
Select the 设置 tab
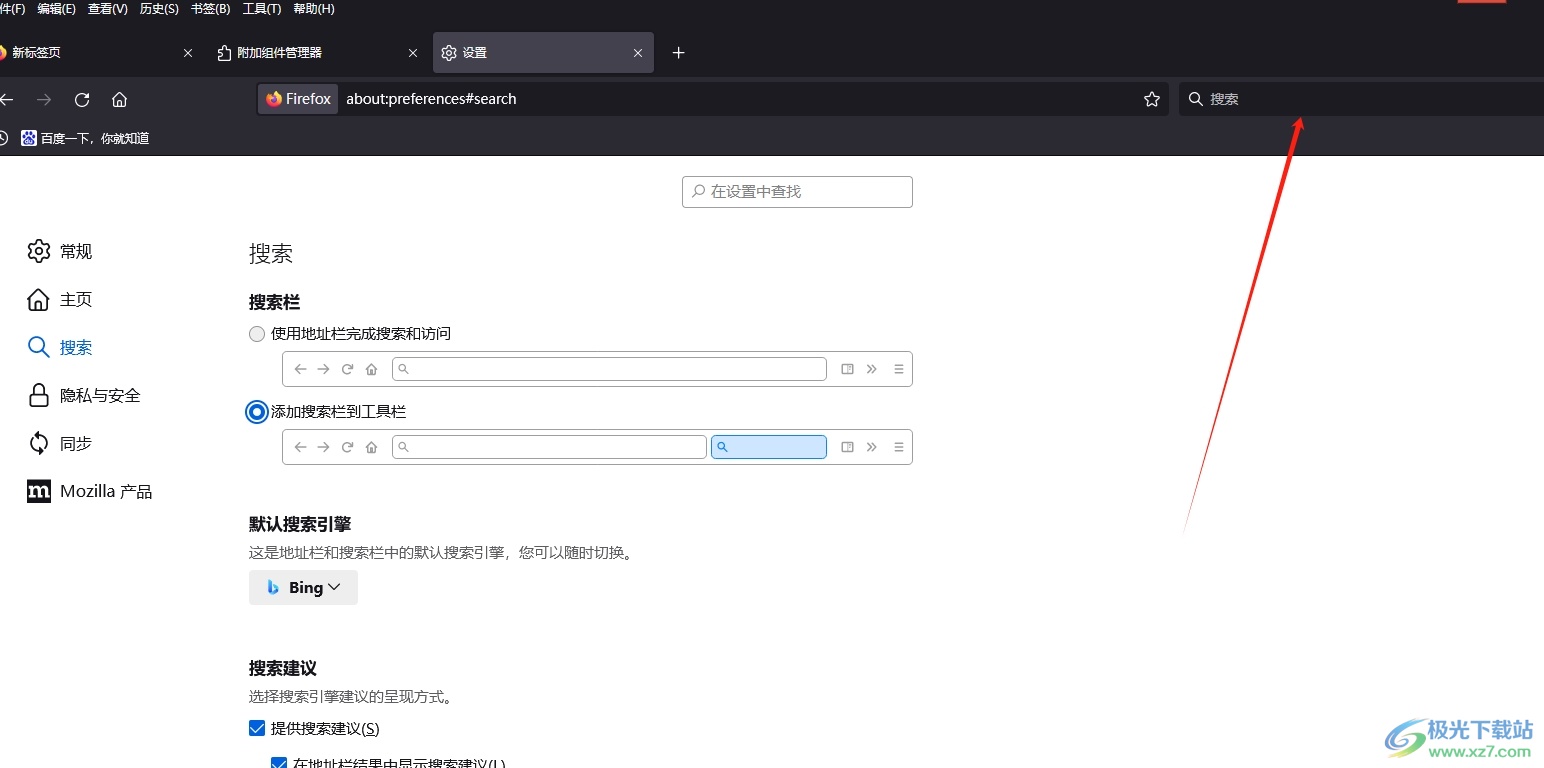point(543,53)
